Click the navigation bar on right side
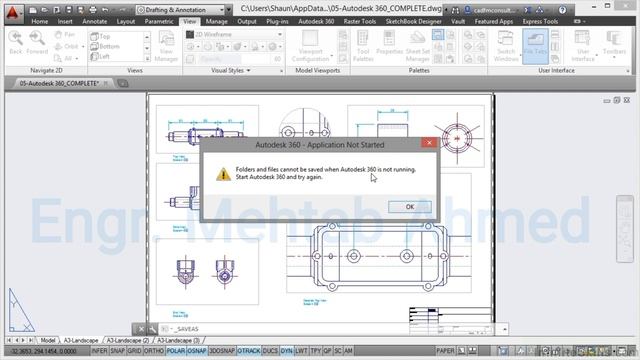The height and width of the screenshot is (360, 640). (x=624, y=229)
